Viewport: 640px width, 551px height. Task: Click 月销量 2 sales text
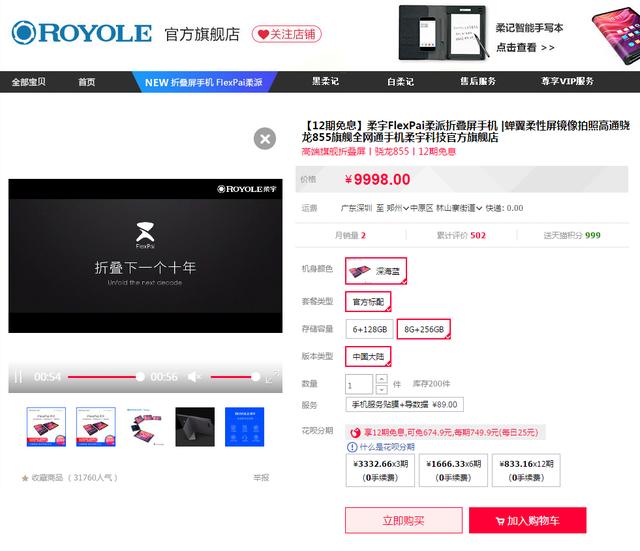pyautogui.click(x=350, y=235)
